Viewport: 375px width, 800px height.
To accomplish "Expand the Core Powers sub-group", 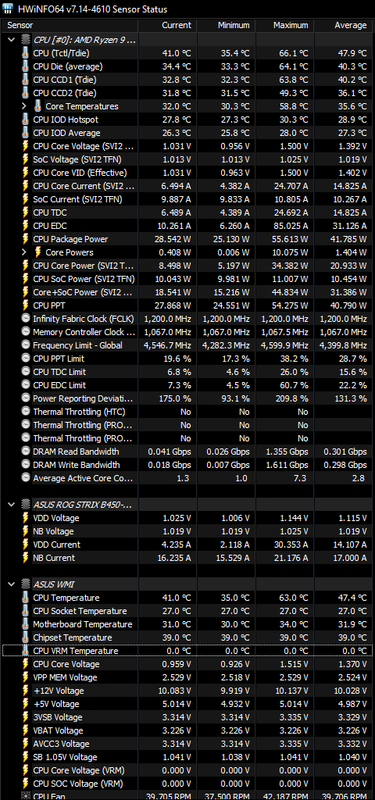I will 23,252.
